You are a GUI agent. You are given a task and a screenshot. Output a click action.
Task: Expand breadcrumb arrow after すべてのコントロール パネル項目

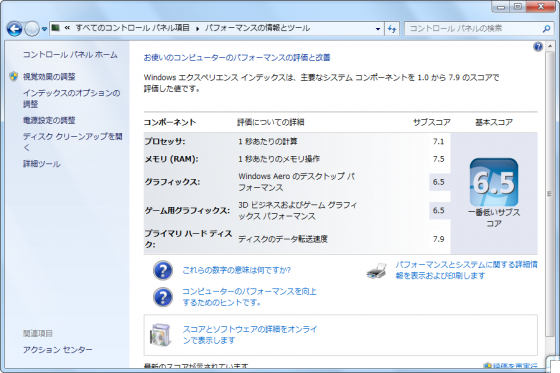point(198,29)
